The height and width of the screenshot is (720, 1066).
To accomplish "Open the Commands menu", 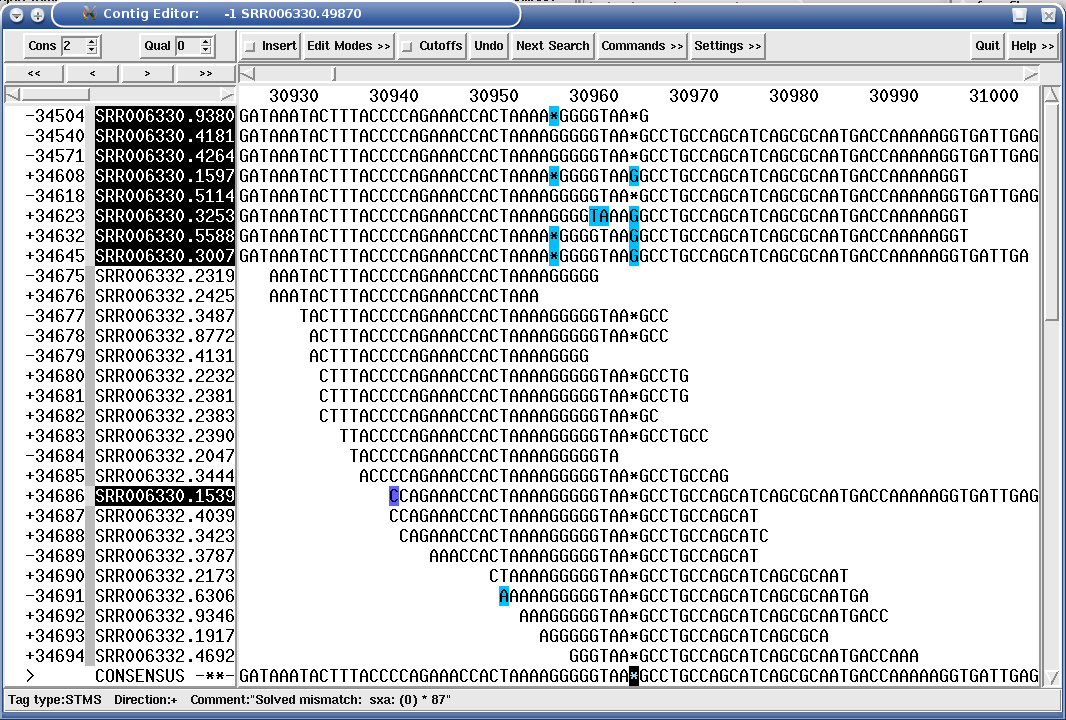I will pyautogui.click(x=642, y=46).
